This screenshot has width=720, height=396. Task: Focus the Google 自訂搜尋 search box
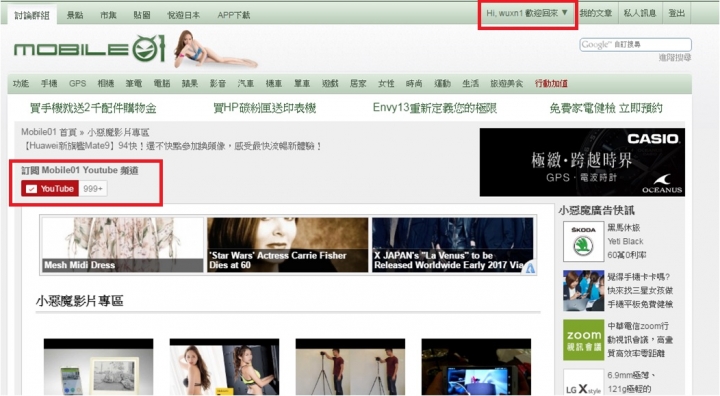635,45
